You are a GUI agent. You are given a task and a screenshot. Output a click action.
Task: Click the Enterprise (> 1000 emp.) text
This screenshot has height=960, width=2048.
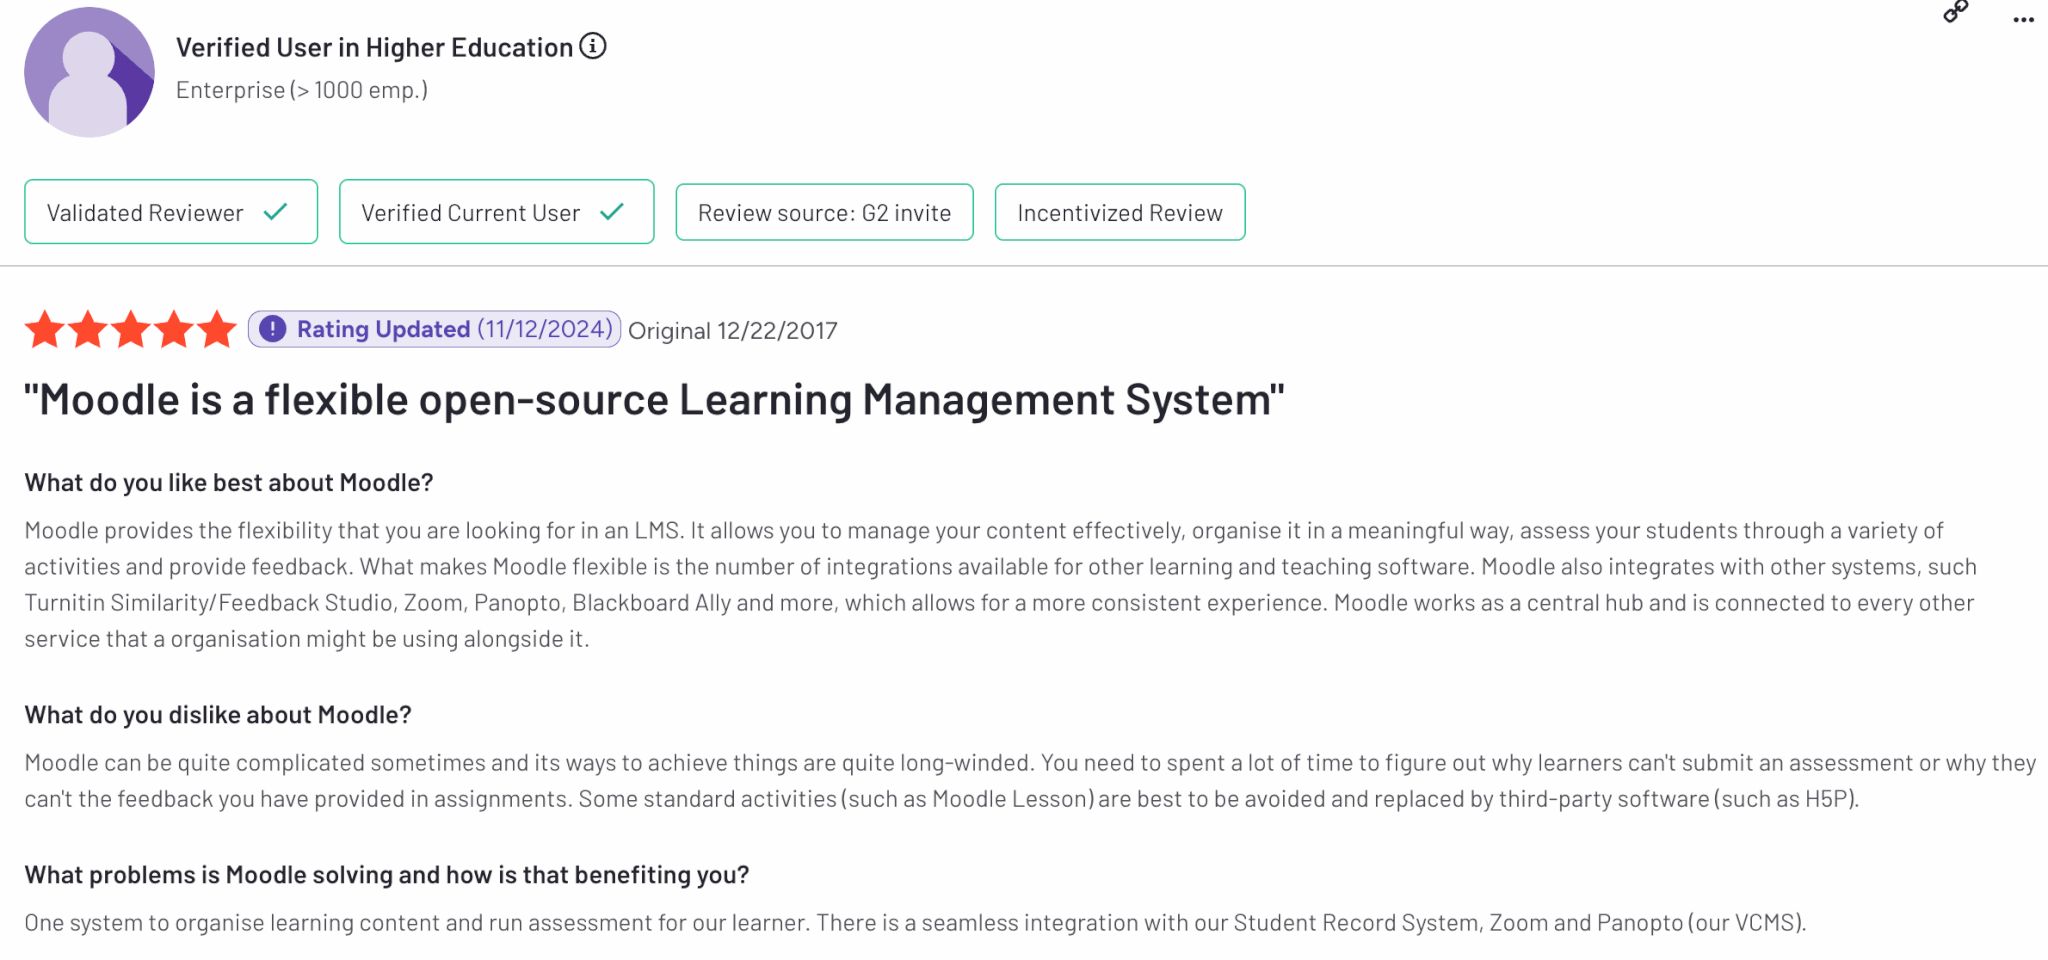(x=302, y=90)
